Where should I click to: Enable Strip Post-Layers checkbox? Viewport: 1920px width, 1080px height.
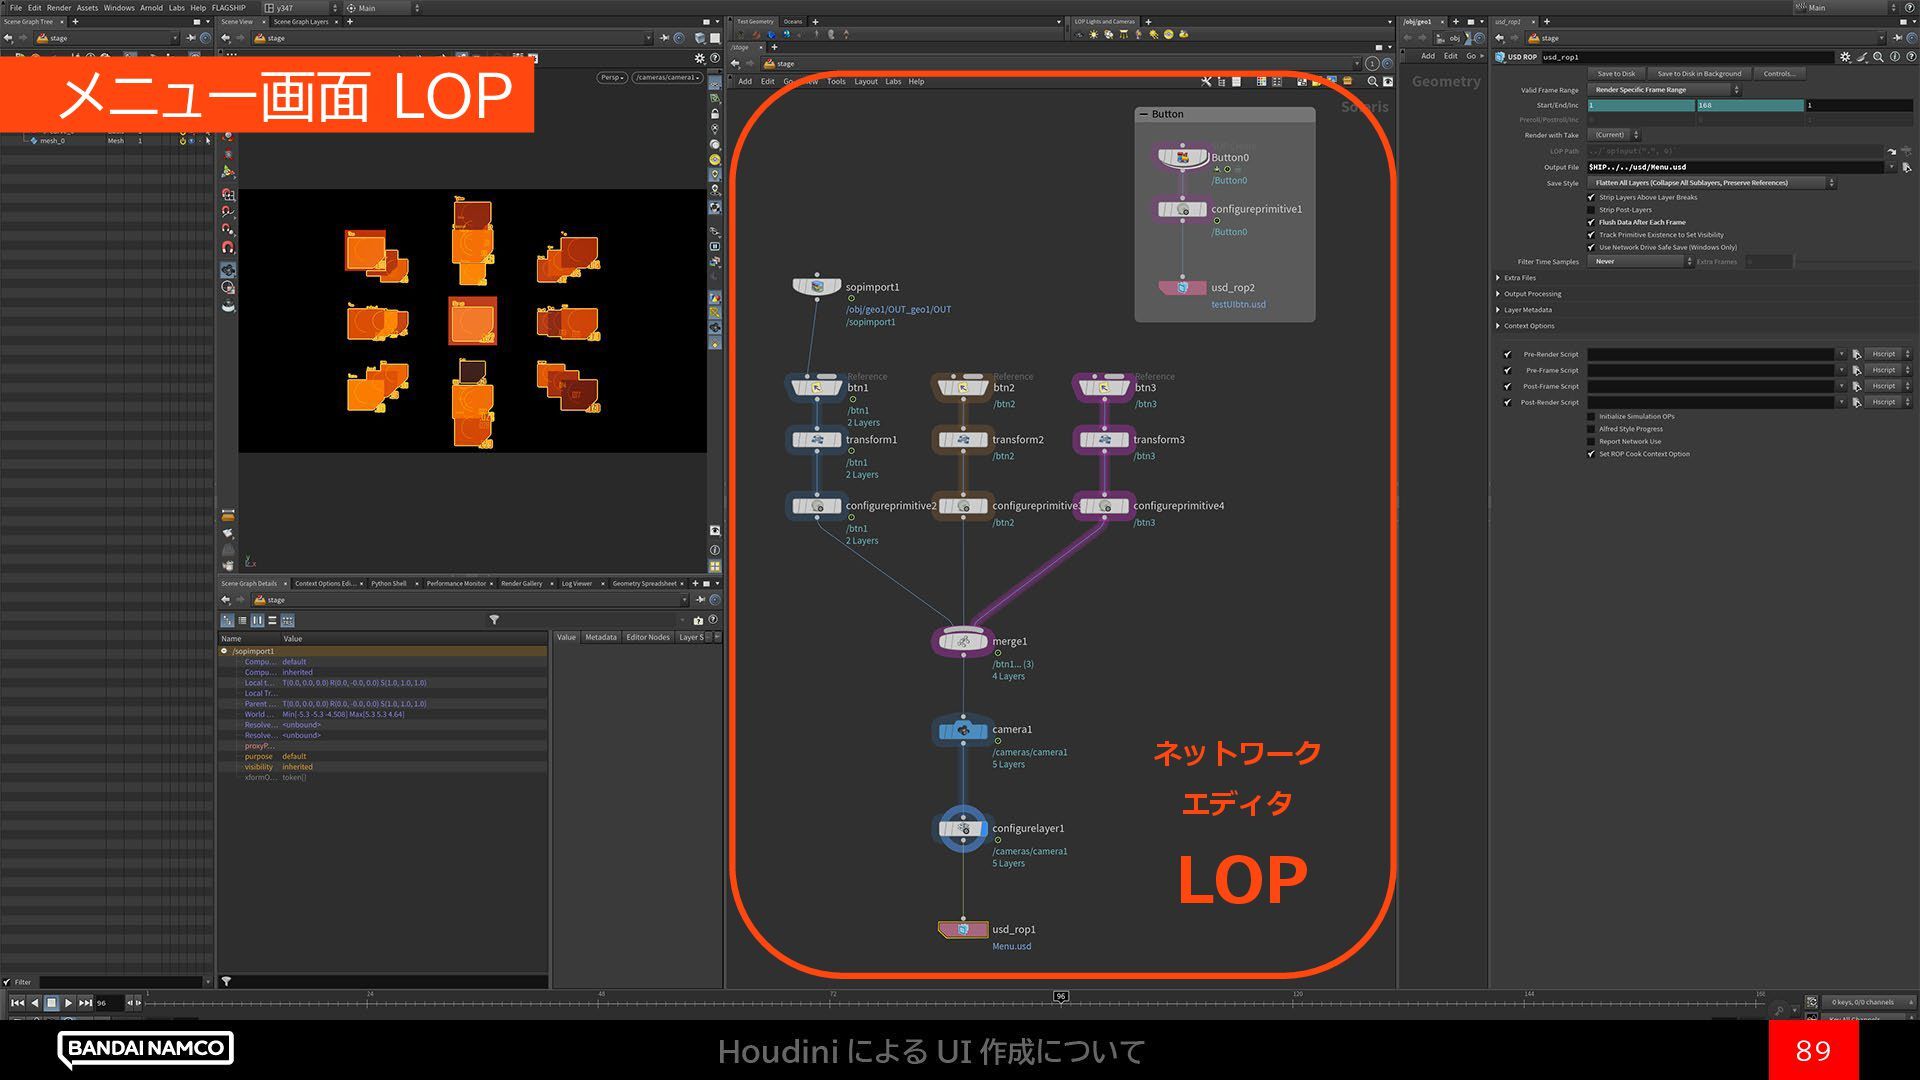coord(1591,210)
